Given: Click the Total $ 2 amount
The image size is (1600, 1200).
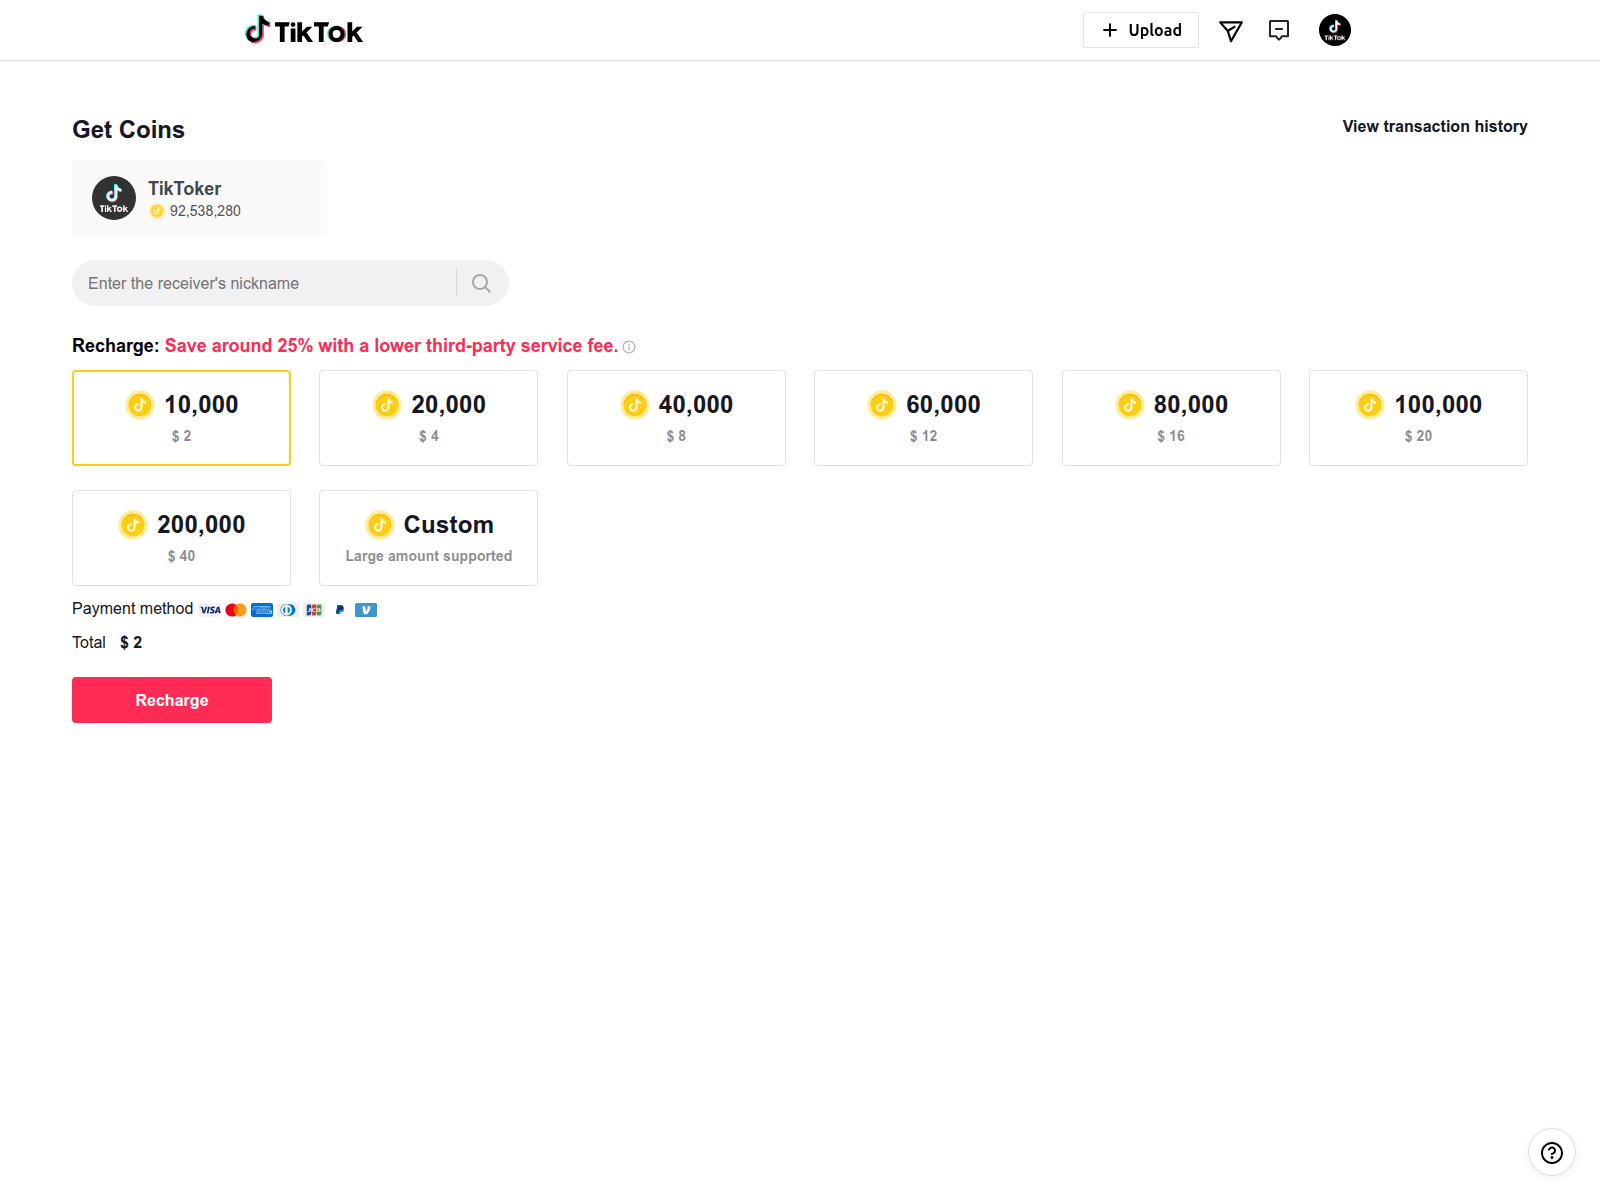Looking at the screenshot, I should [131, 642].
